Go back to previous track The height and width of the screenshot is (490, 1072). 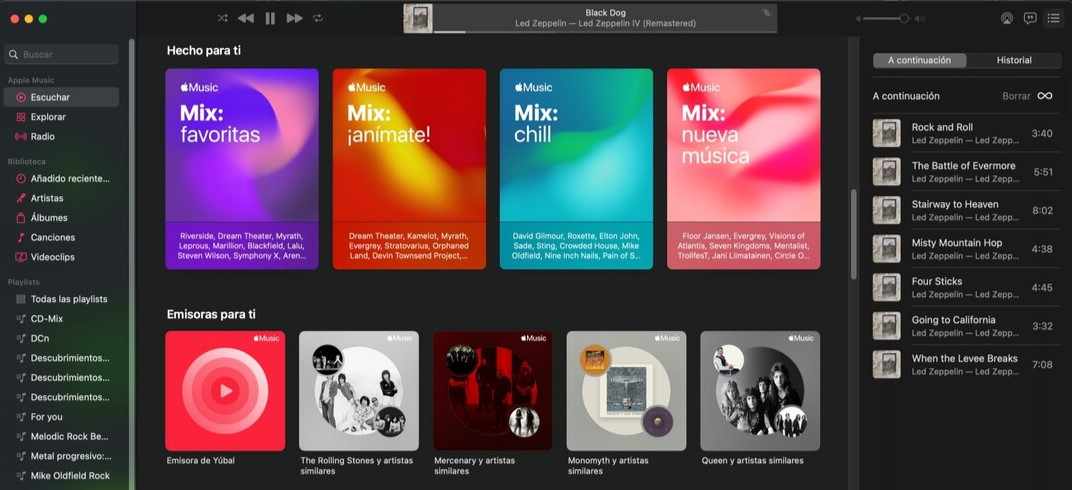(246, 18)
